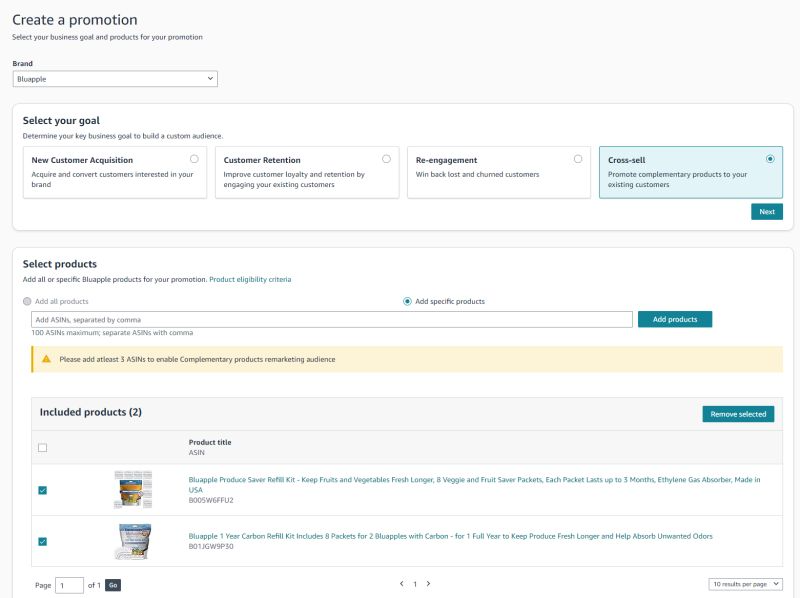Open the Brand dropdown showing Bluapple

115,79
